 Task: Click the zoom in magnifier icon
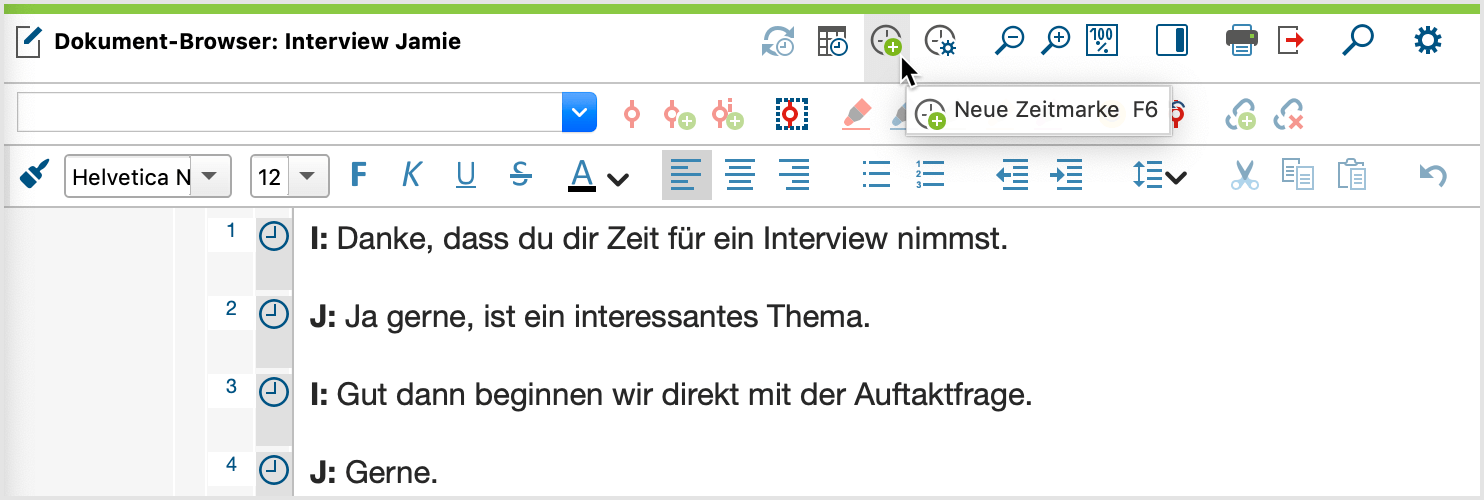point(1056,41)
